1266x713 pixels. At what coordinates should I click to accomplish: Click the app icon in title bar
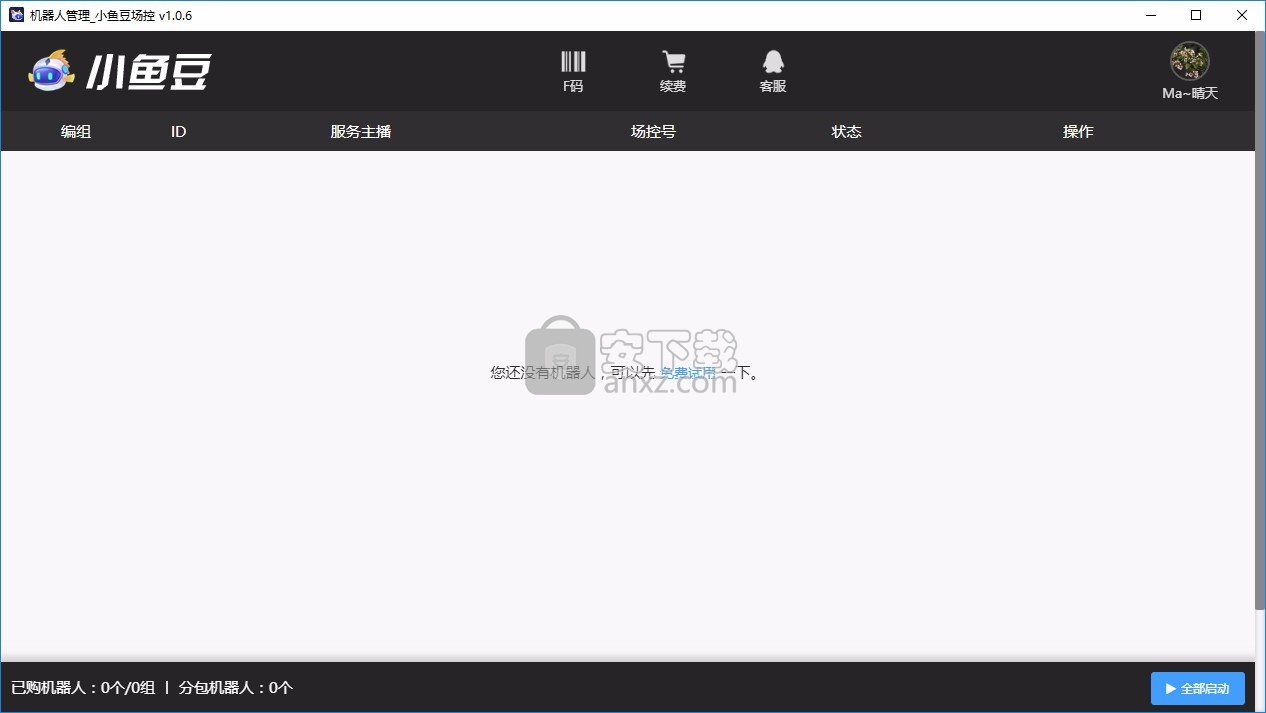point(16,15)
